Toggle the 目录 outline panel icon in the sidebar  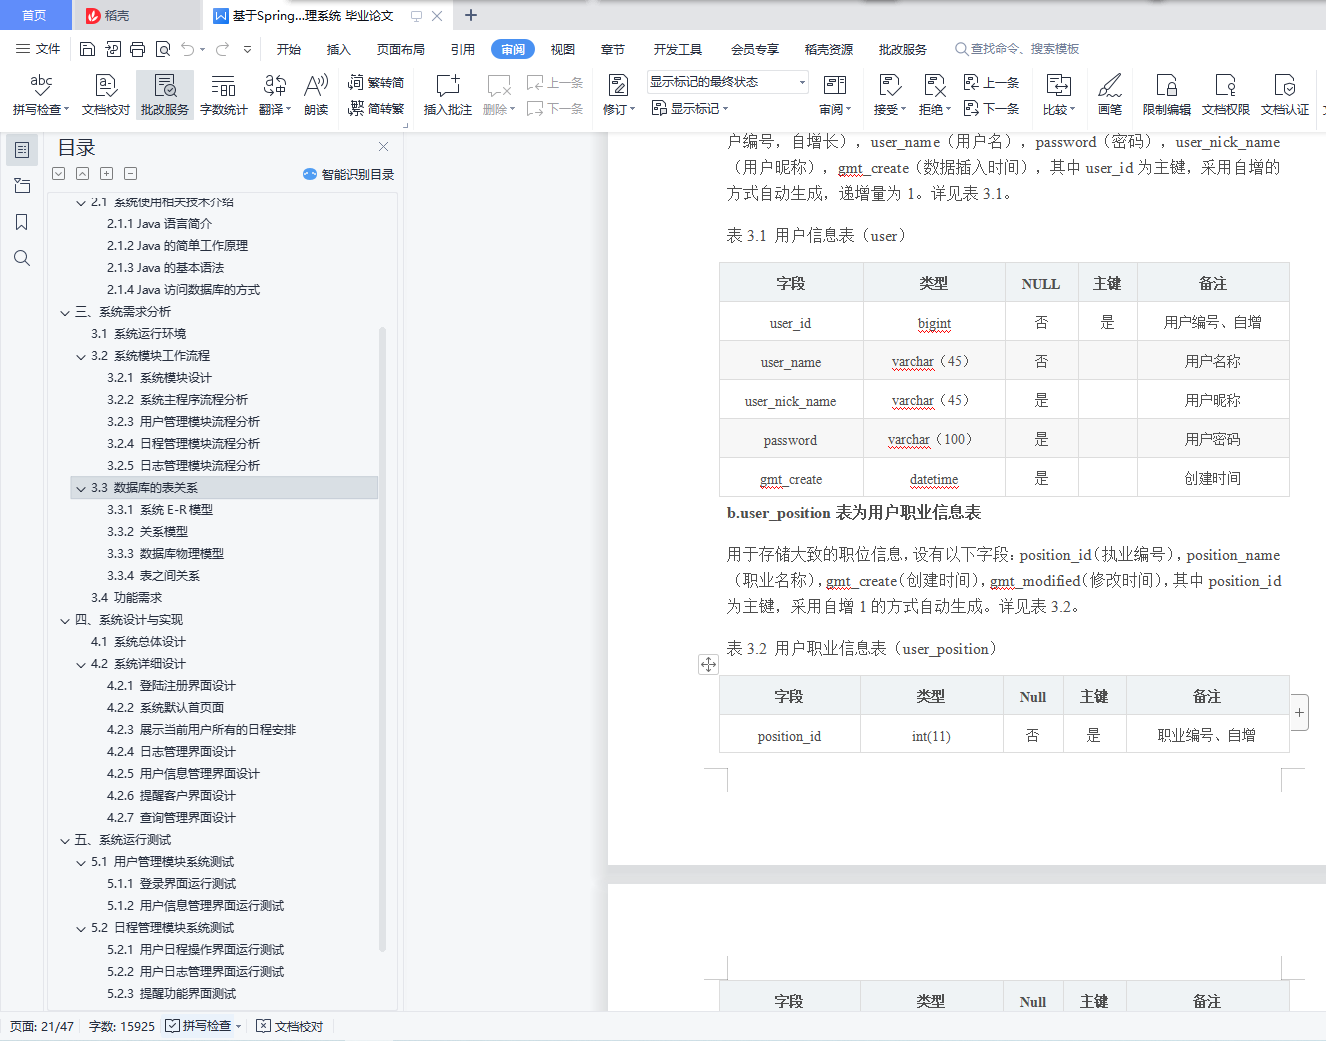(x=21, y=150)
